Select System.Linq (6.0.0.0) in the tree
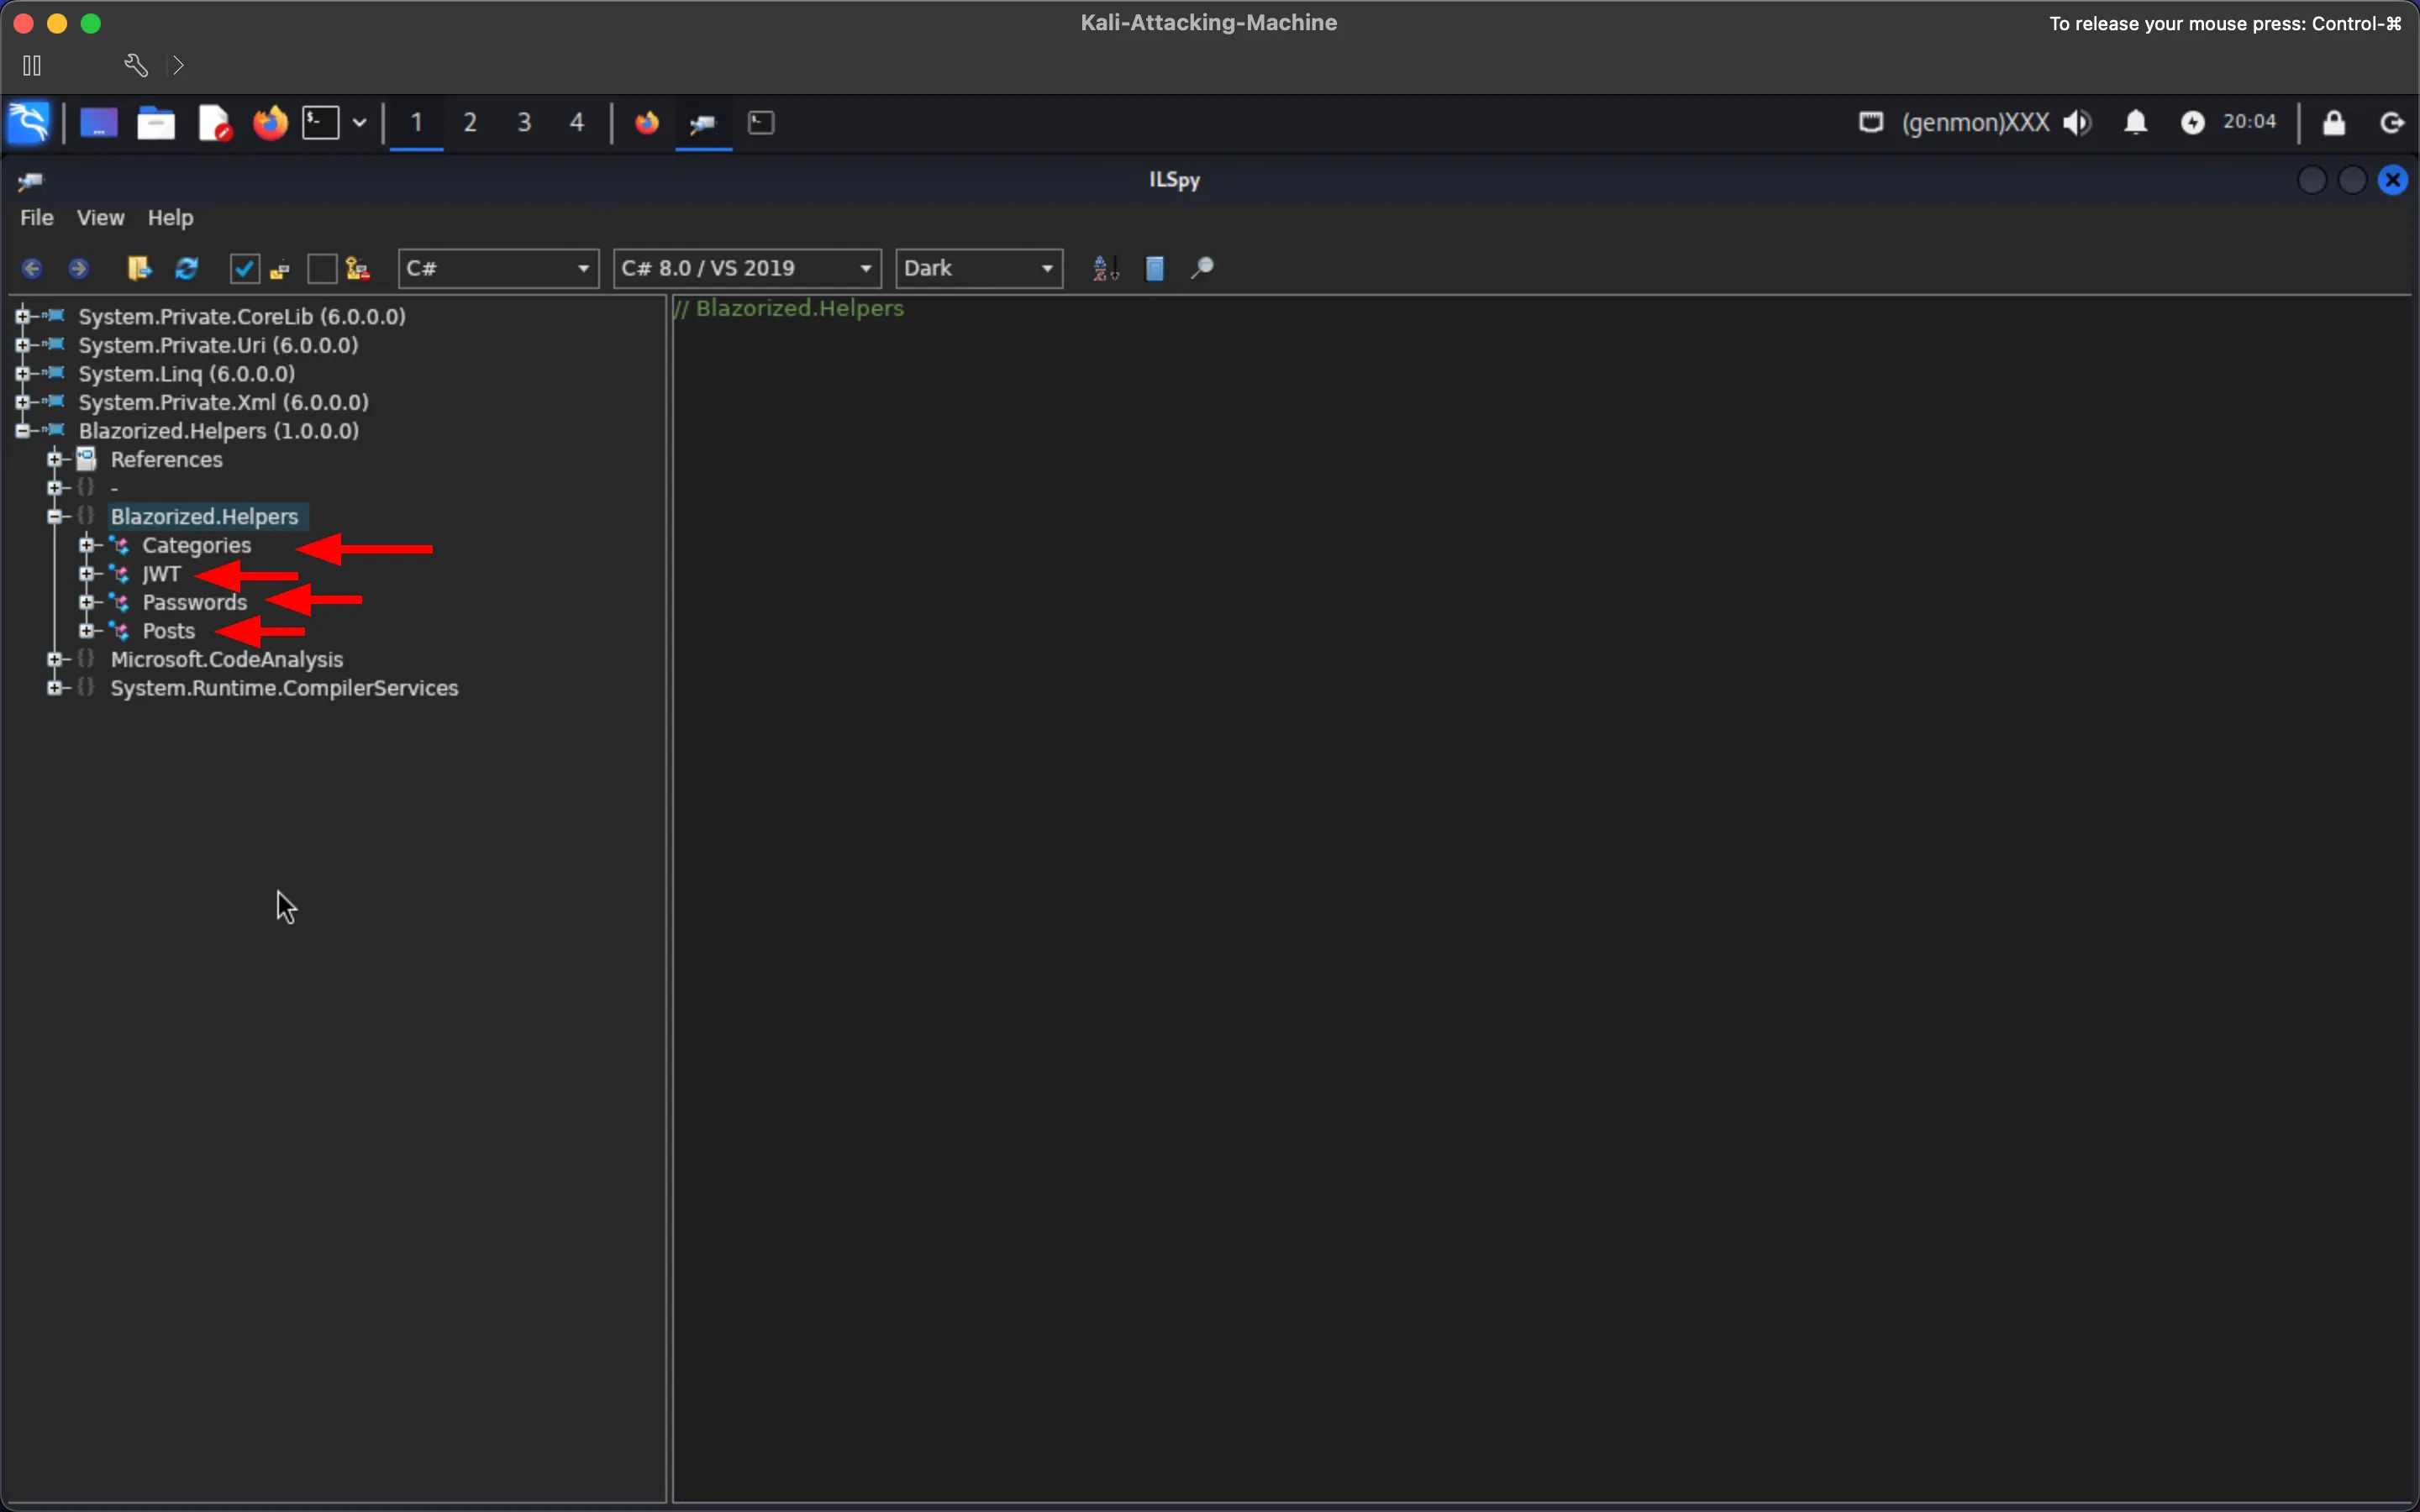 pos(187,373)
